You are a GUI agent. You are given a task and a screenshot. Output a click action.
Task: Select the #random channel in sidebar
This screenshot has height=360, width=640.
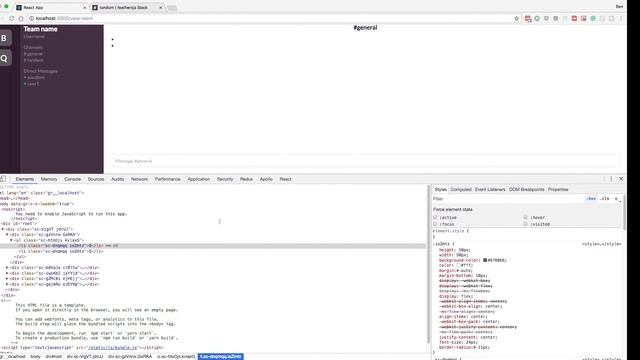[33, 60]
